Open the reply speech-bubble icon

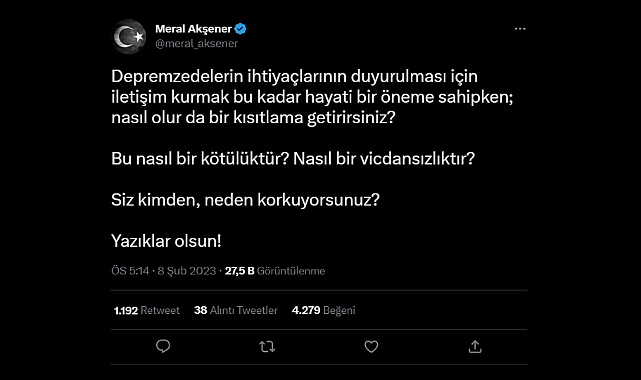[x=163, y=346]
